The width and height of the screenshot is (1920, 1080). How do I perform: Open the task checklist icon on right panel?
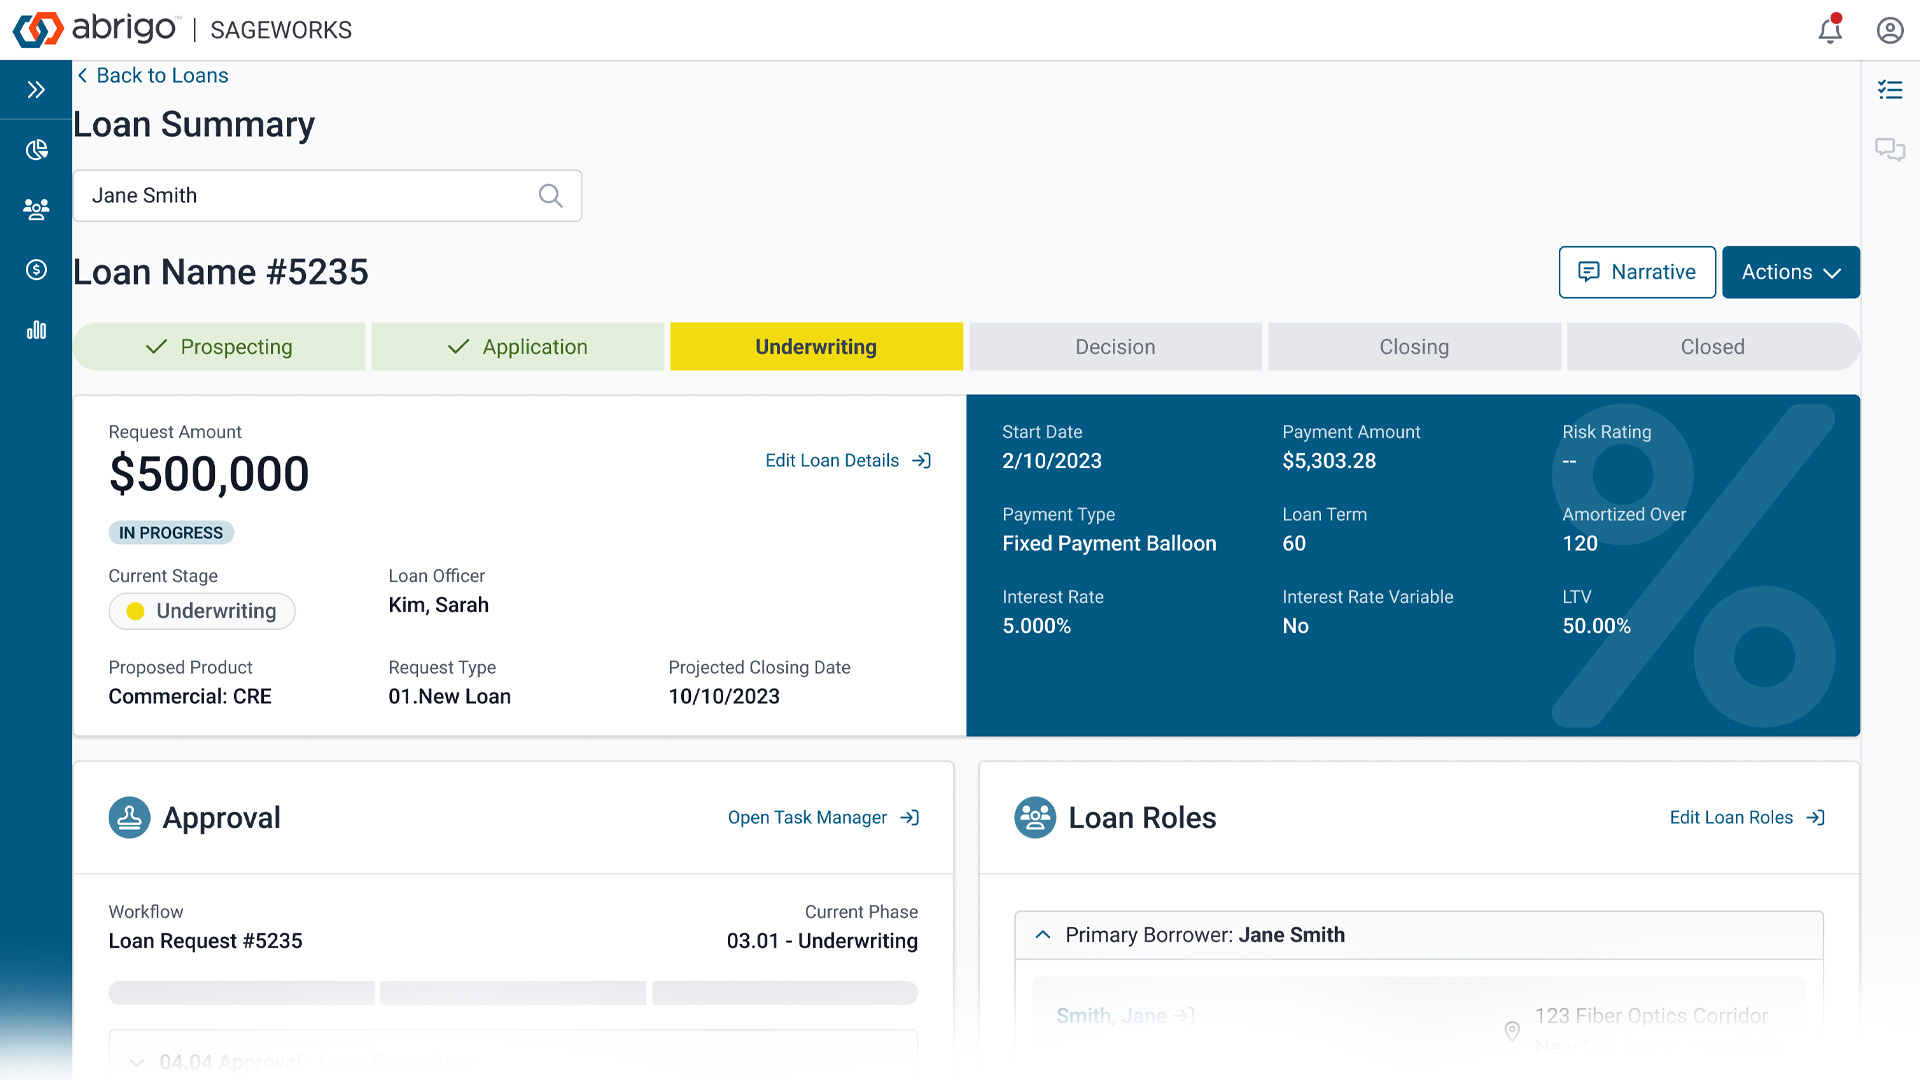[1890, 90]
